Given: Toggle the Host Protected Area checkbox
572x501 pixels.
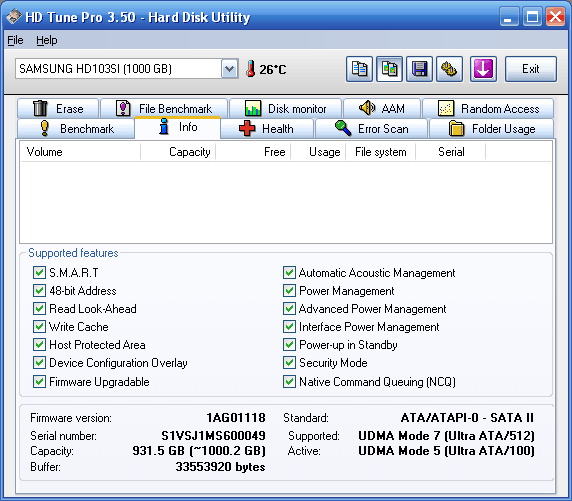Looking at the screenshot, I should coord(39,344).
